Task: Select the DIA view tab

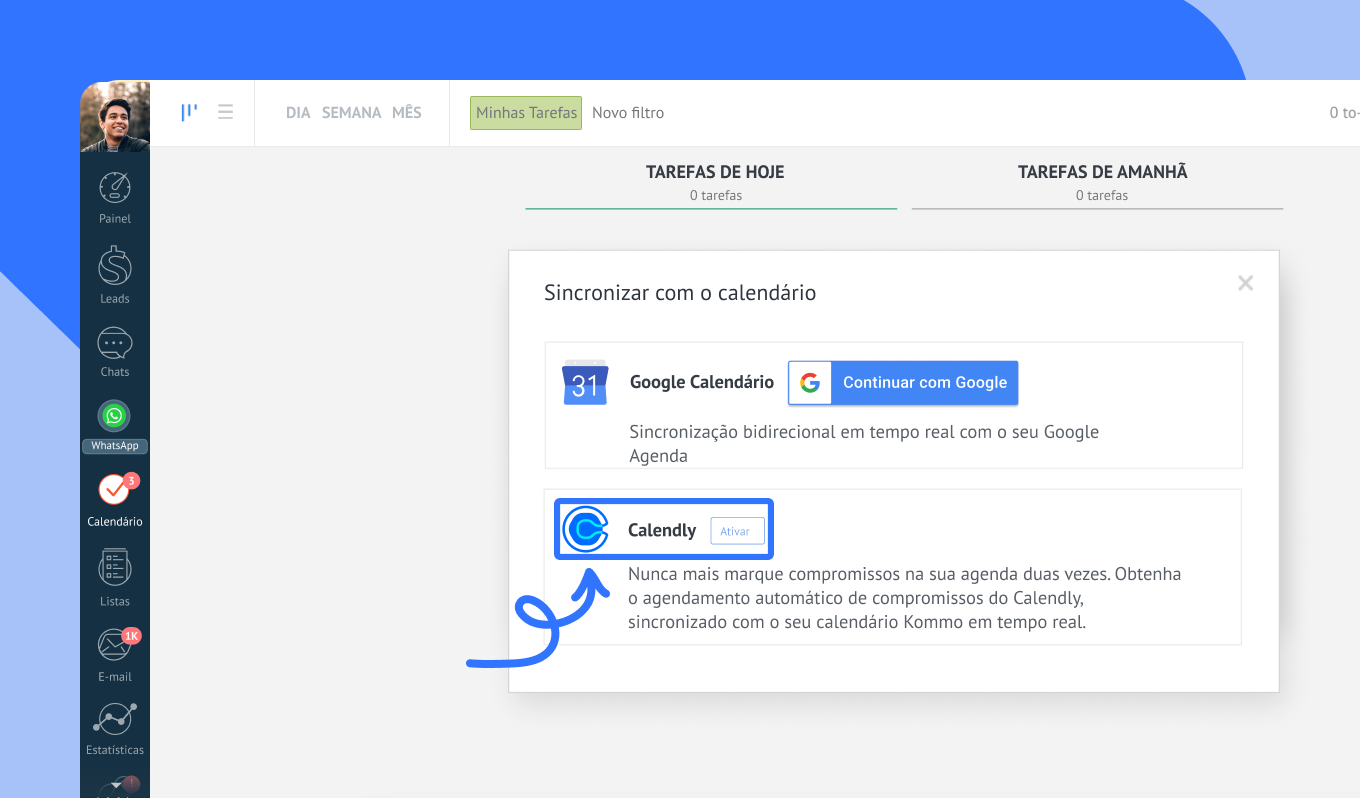Action: pos(298,113)
